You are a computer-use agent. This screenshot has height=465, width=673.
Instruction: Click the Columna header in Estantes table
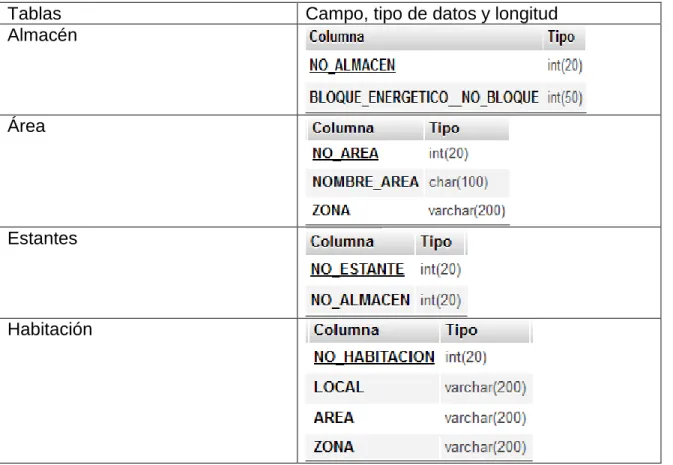click(x=342, y=241)
